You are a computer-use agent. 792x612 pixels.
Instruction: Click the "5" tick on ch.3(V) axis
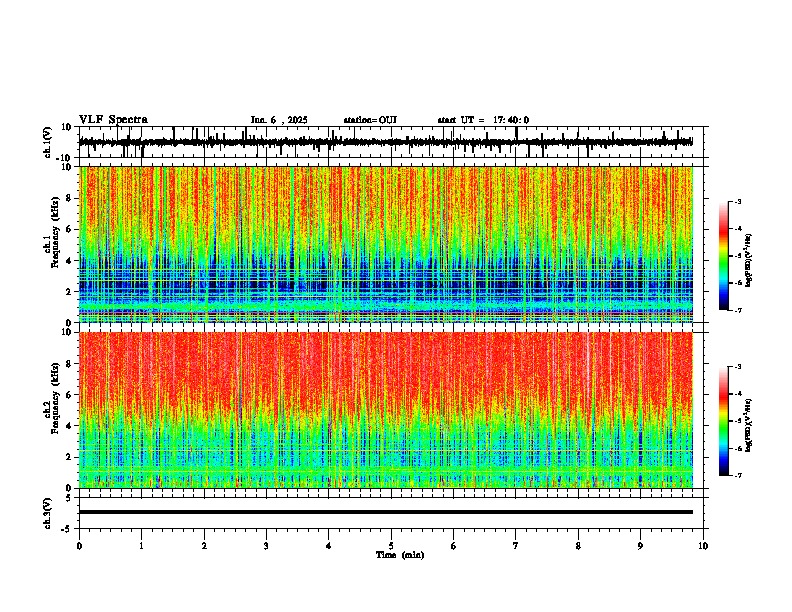pos(69,497)
